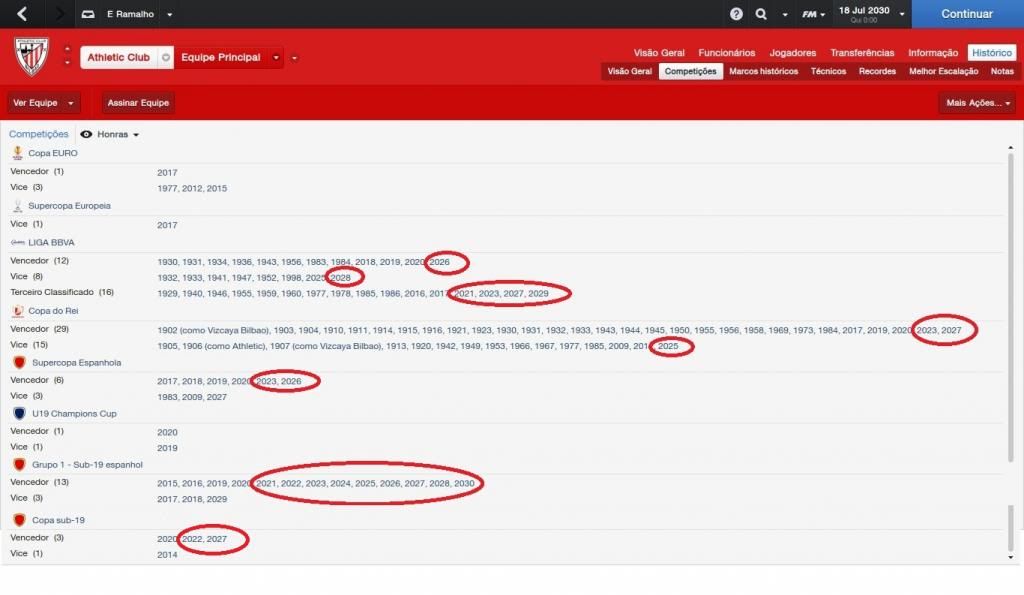The width and height of the screenshot is (1024, 595).
Task: Open the help question mark icon
Action: [x=736, y=14]
